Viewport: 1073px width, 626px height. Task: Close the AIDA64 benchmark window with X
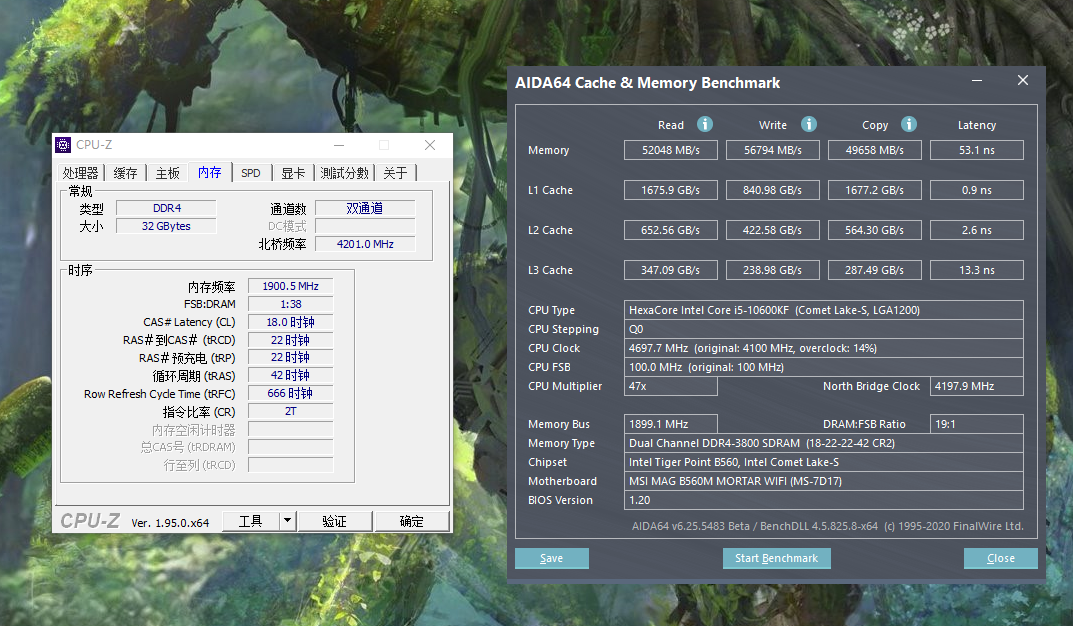pos(1022,81)
